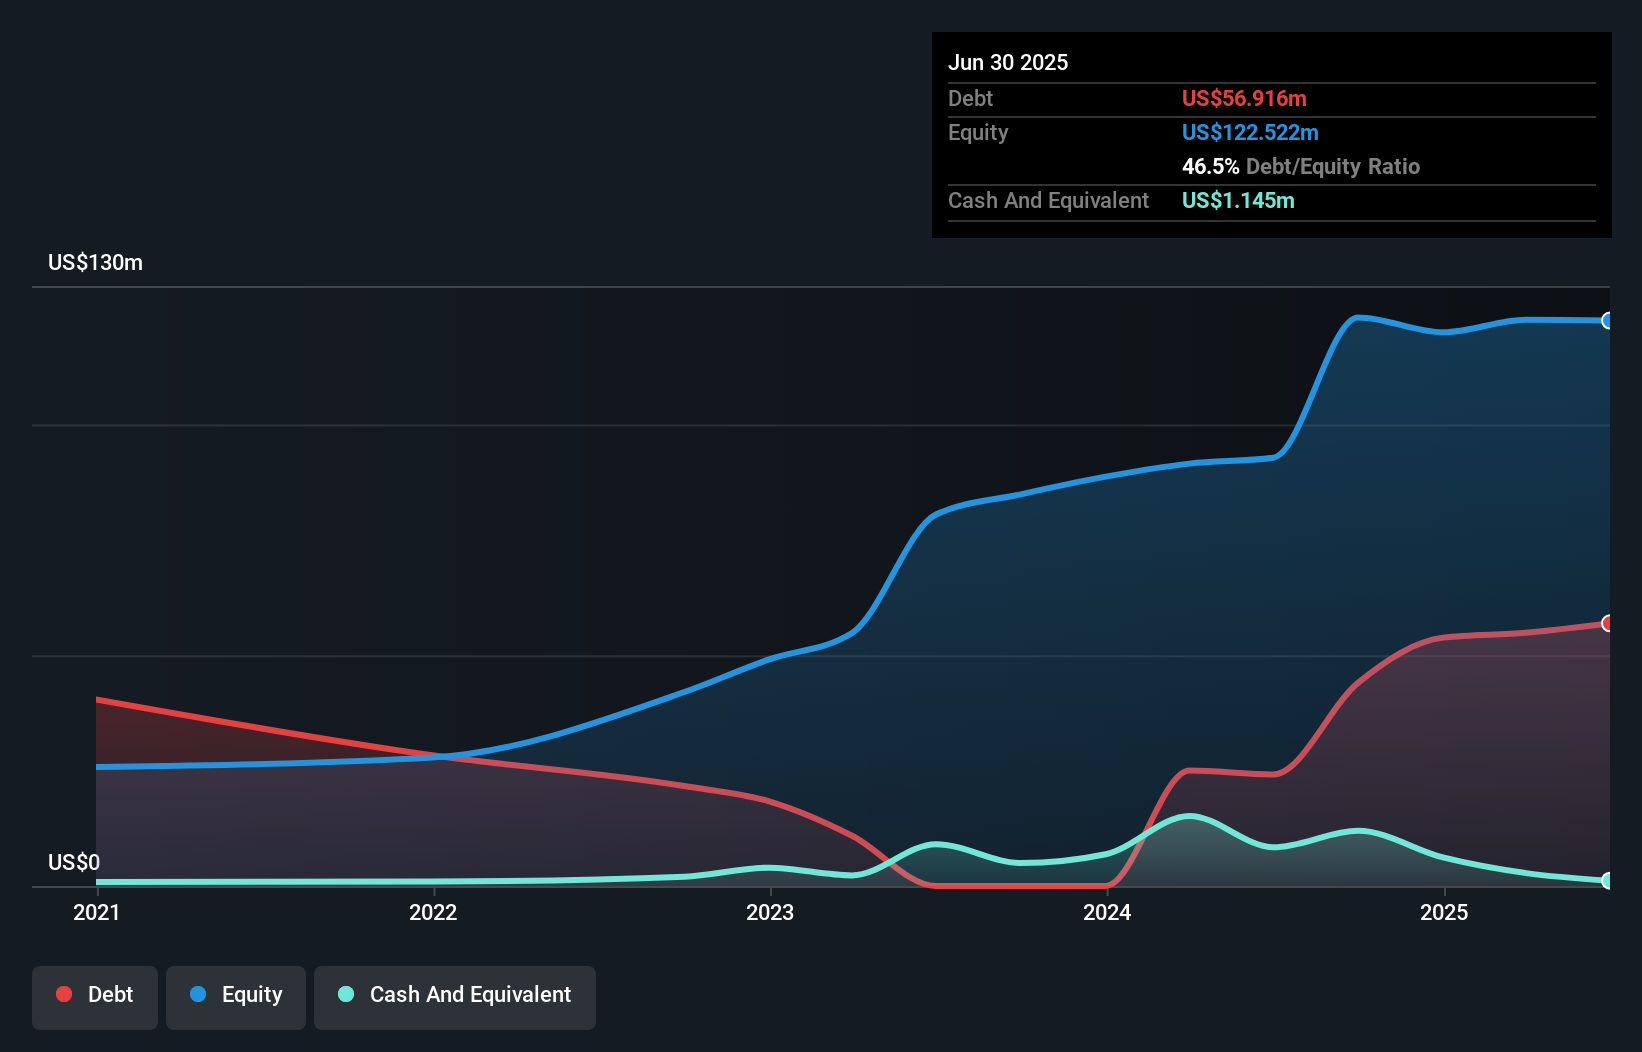This screenshot has width=1642, height=1052.
Task: Click the teal Cash And Equivalent legend dot
Action: [x=345, y=994]
